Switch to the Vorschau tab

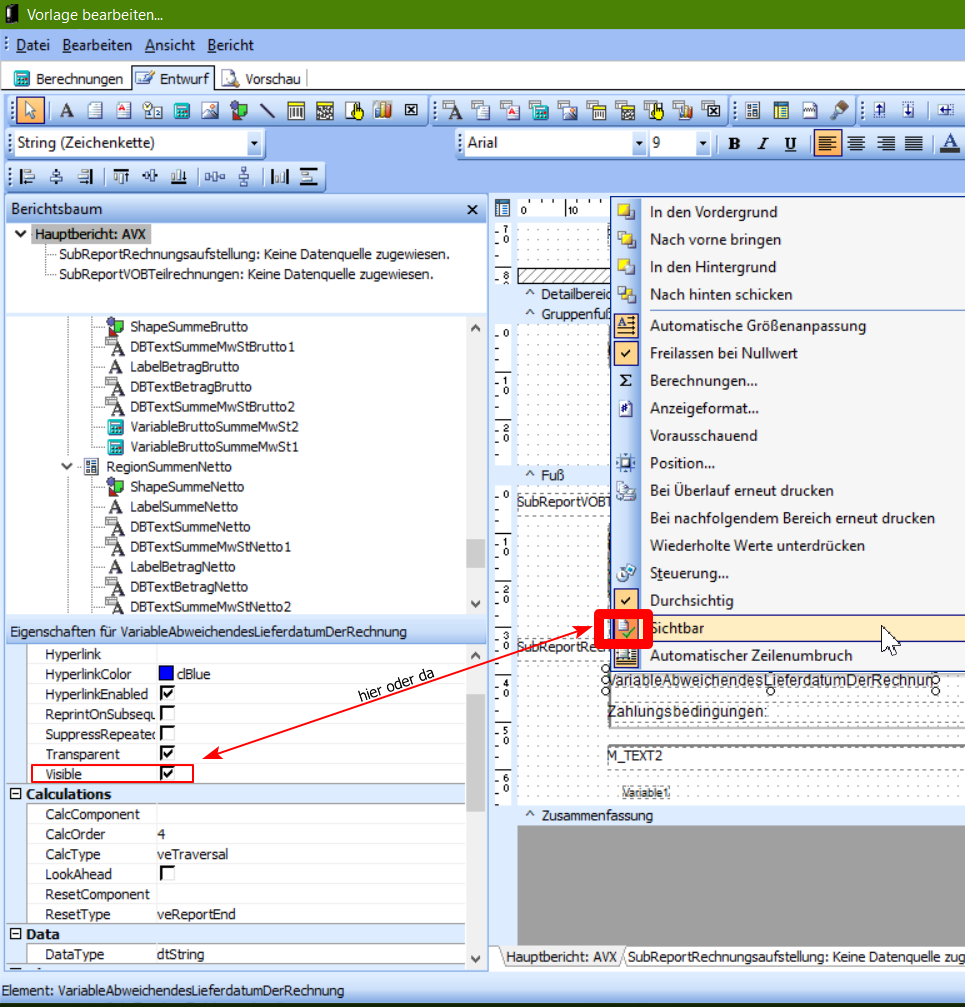(x=262, y=78)
